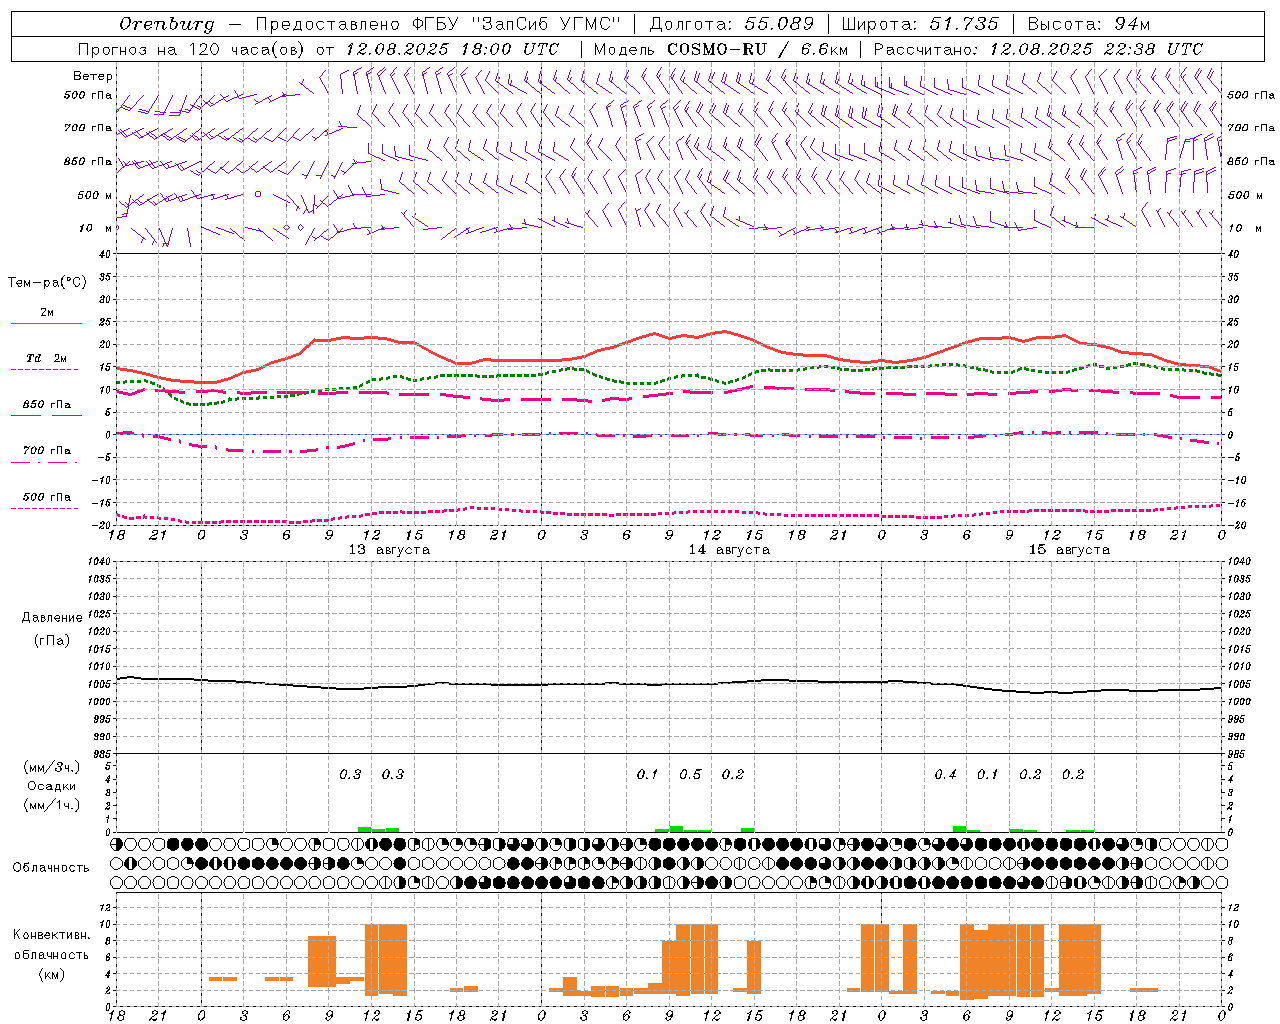Screen dimensions: 1280x1024
Task: Click "Прогноз на 120 часа(ов)" forecast text
Action: pyautogui.click(x=192, y=49)
